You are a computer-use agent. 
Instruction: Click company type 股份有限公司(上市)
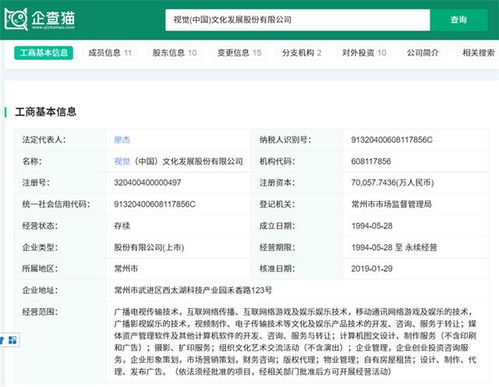click(149, 247)
